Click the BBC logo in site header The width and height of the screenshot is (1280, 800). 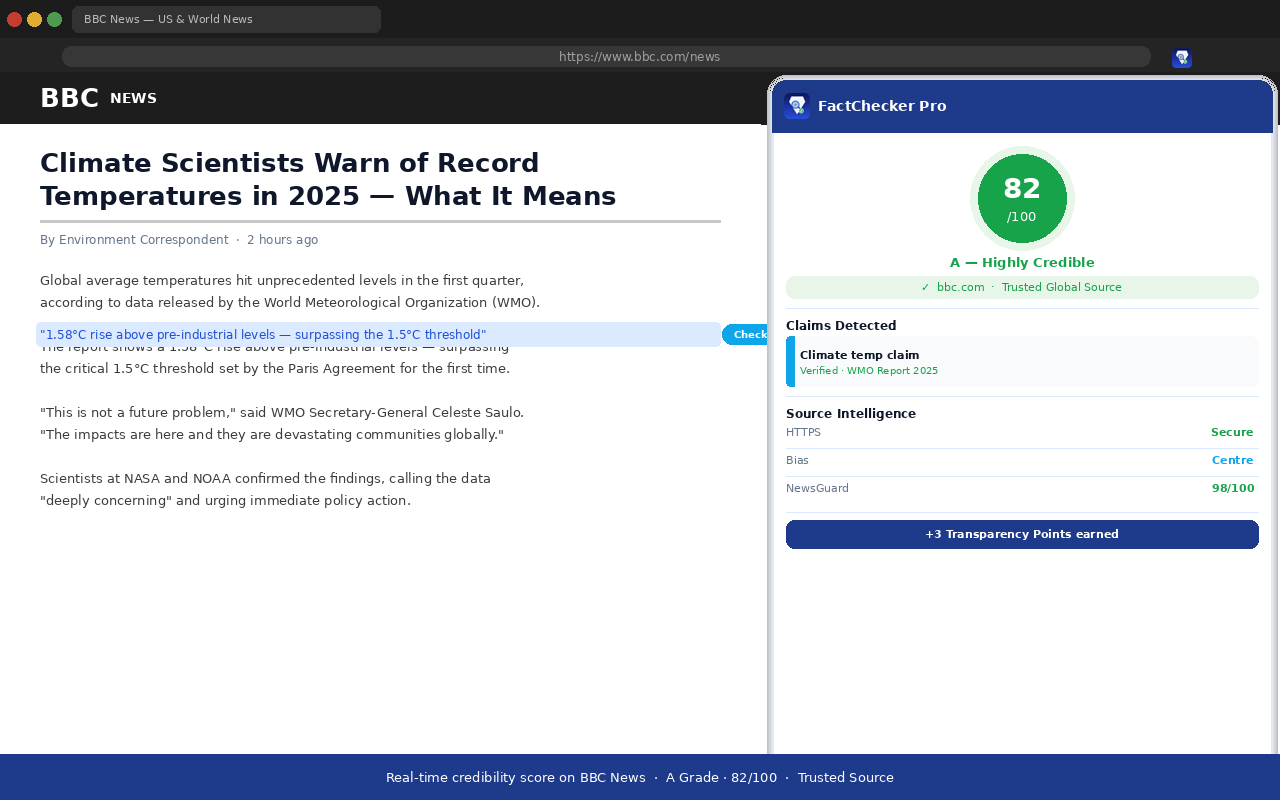pos(69,98)
